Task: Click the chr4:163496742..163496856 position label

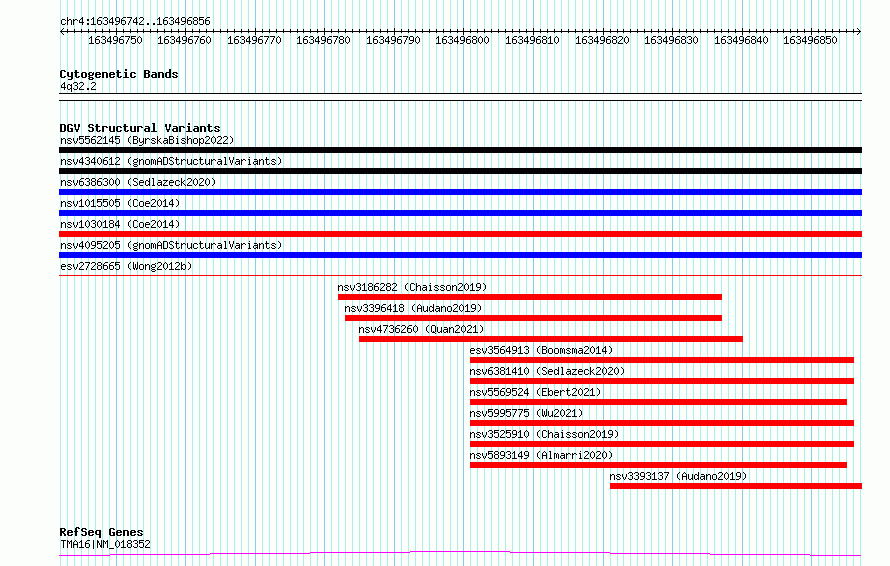Action: (x=135, y=21)
